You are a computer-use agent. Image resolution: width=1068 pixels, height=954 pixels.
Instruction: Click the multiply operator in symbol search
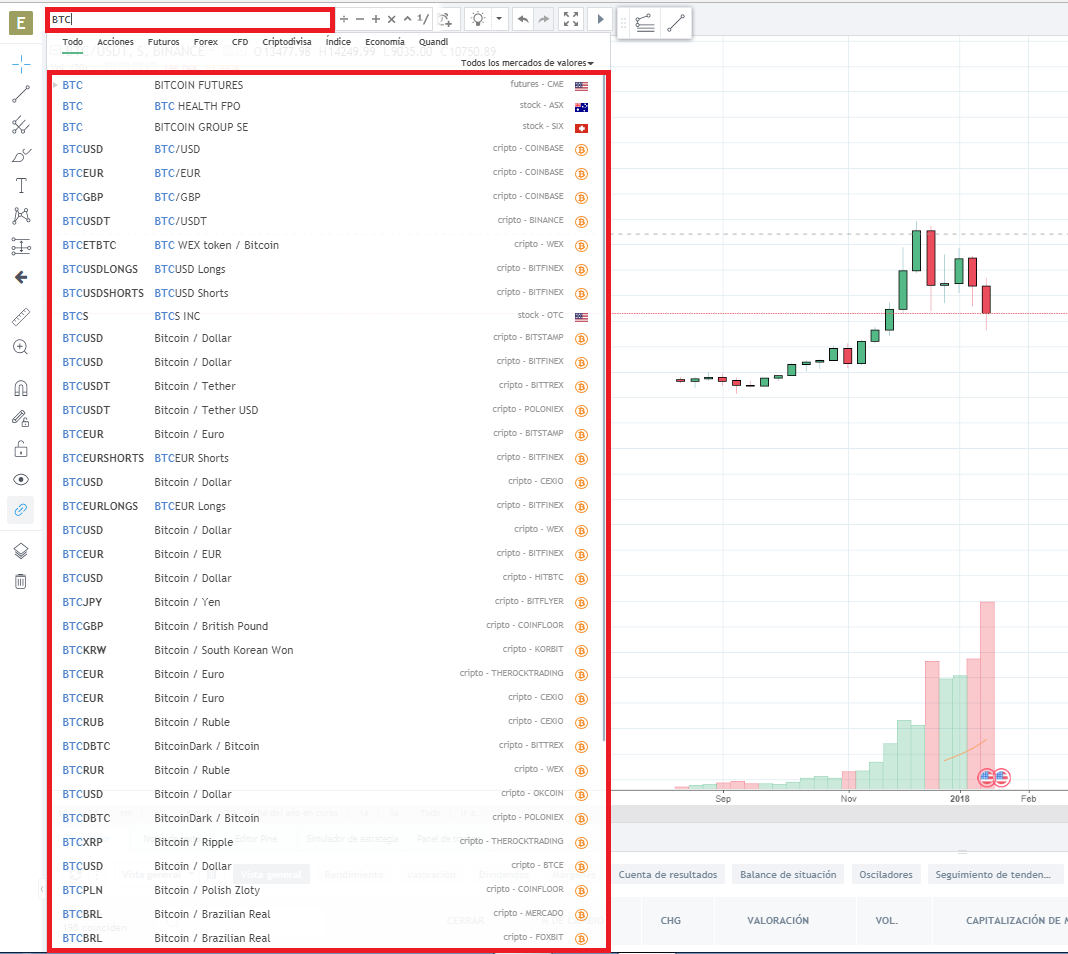(x=392, y=19)
